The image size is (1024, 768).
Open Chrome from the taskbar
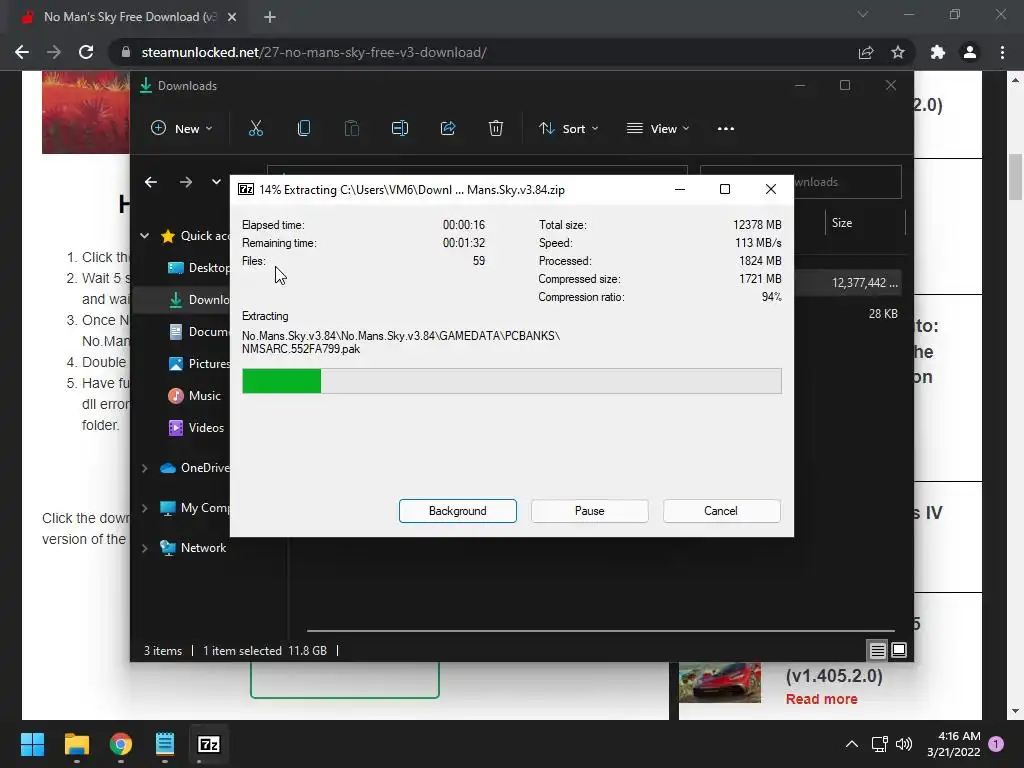[121, 744]
